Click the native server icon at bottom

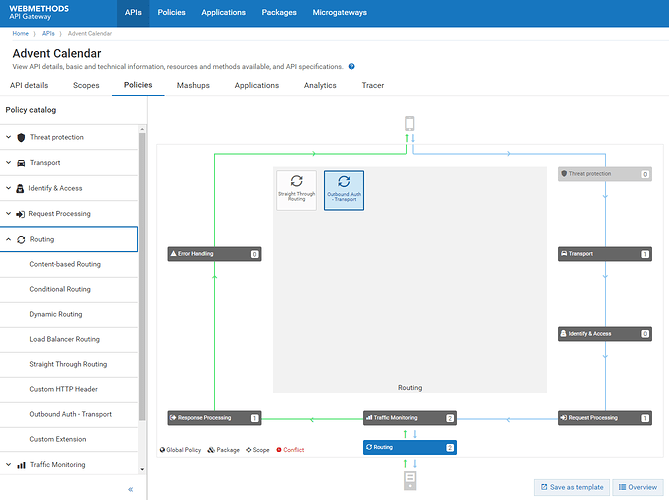(x=409, y=481)
